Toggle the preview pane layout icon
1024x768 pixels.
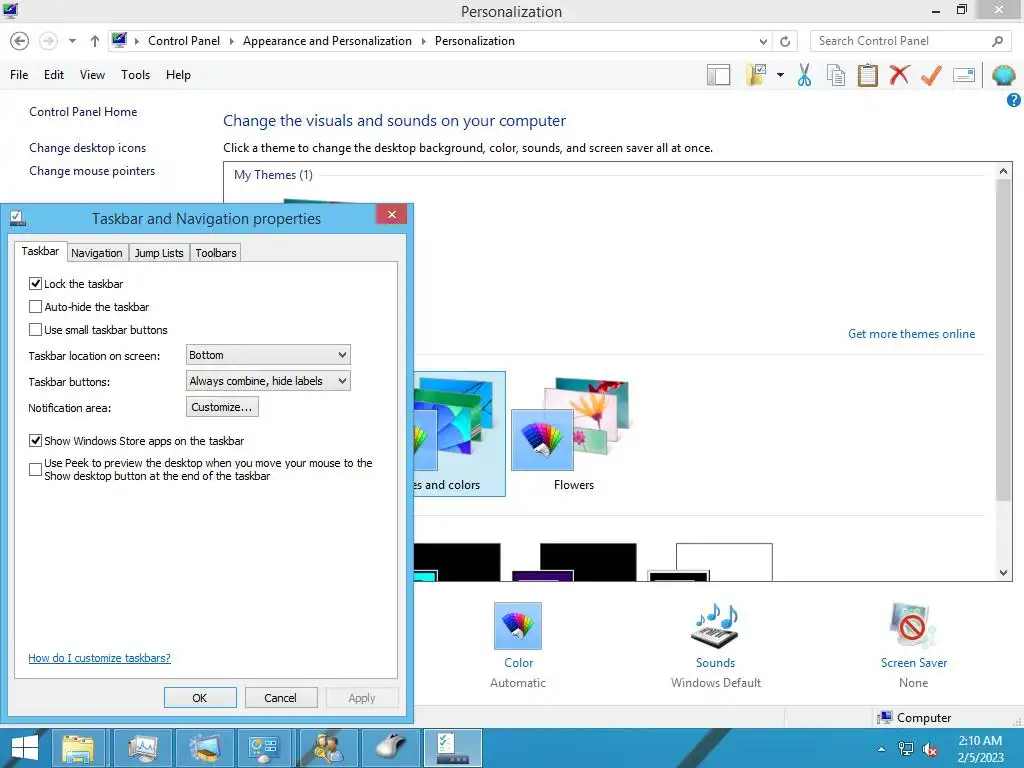tap(718, 75)
